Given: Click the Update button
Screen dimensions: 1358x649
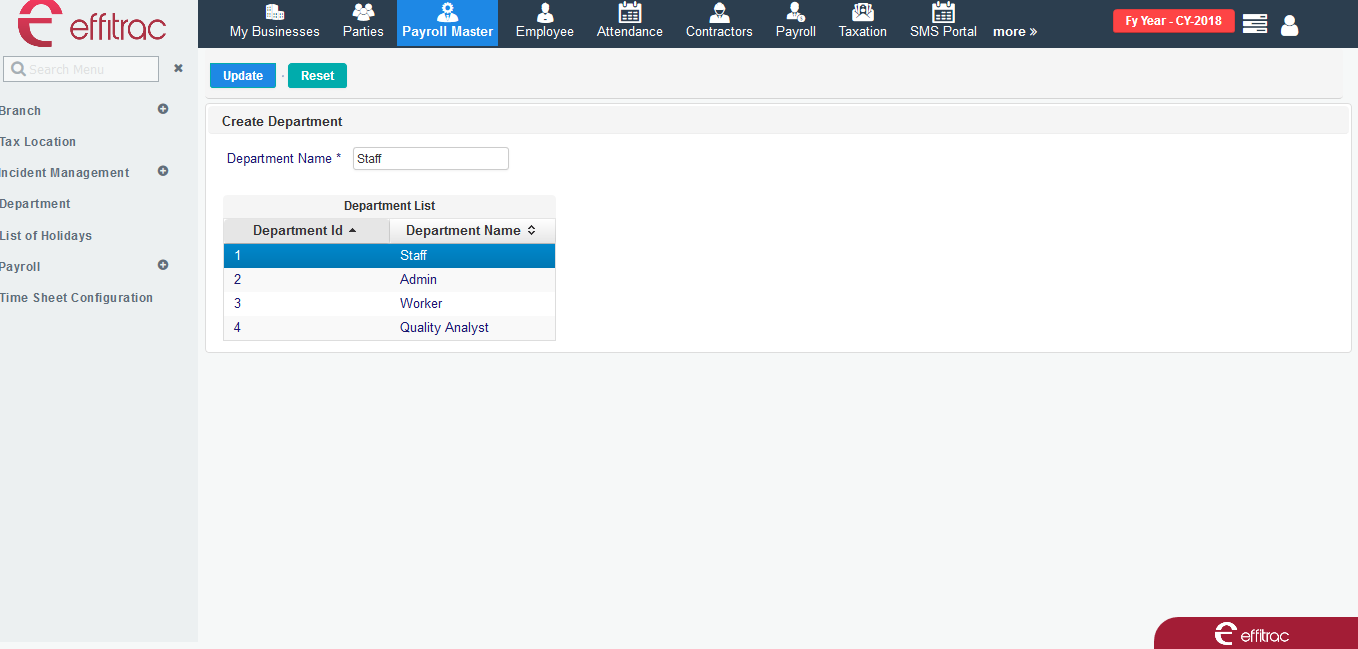Looking at the screenshot, I should 242,76.
